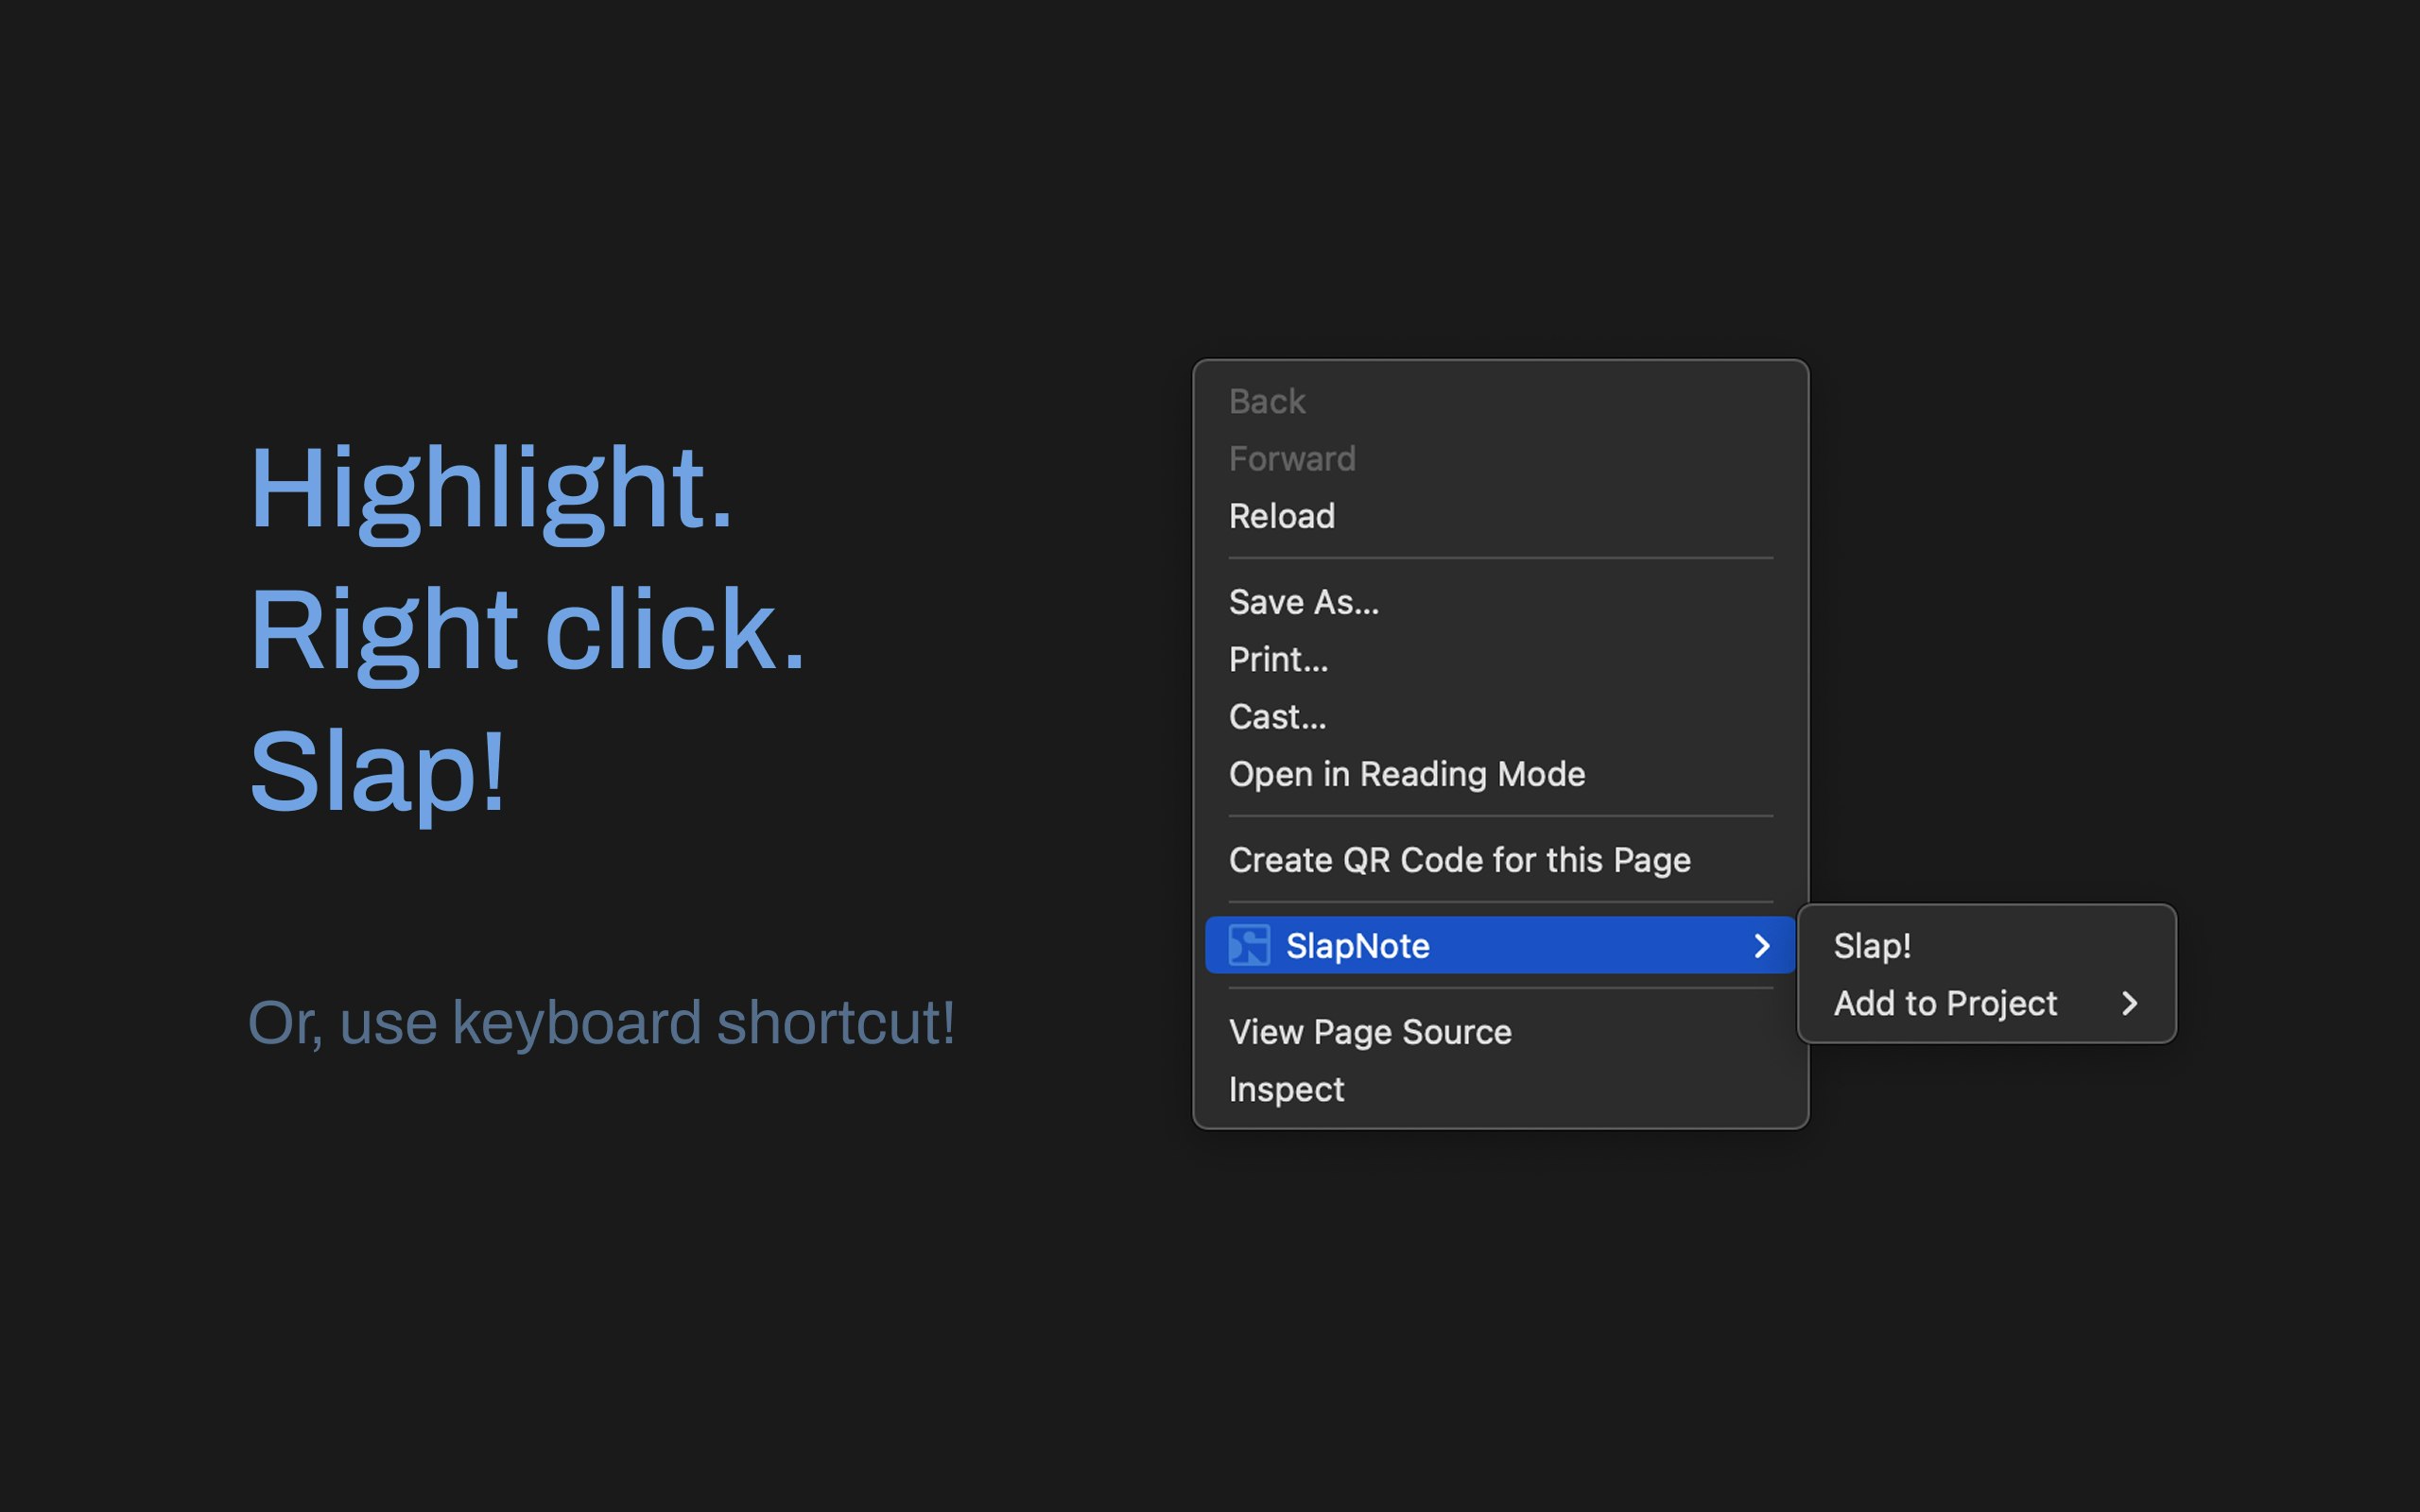Create QR Code for this Page
This screenshot has width=2420, height=1512.
coord(1459,859)
